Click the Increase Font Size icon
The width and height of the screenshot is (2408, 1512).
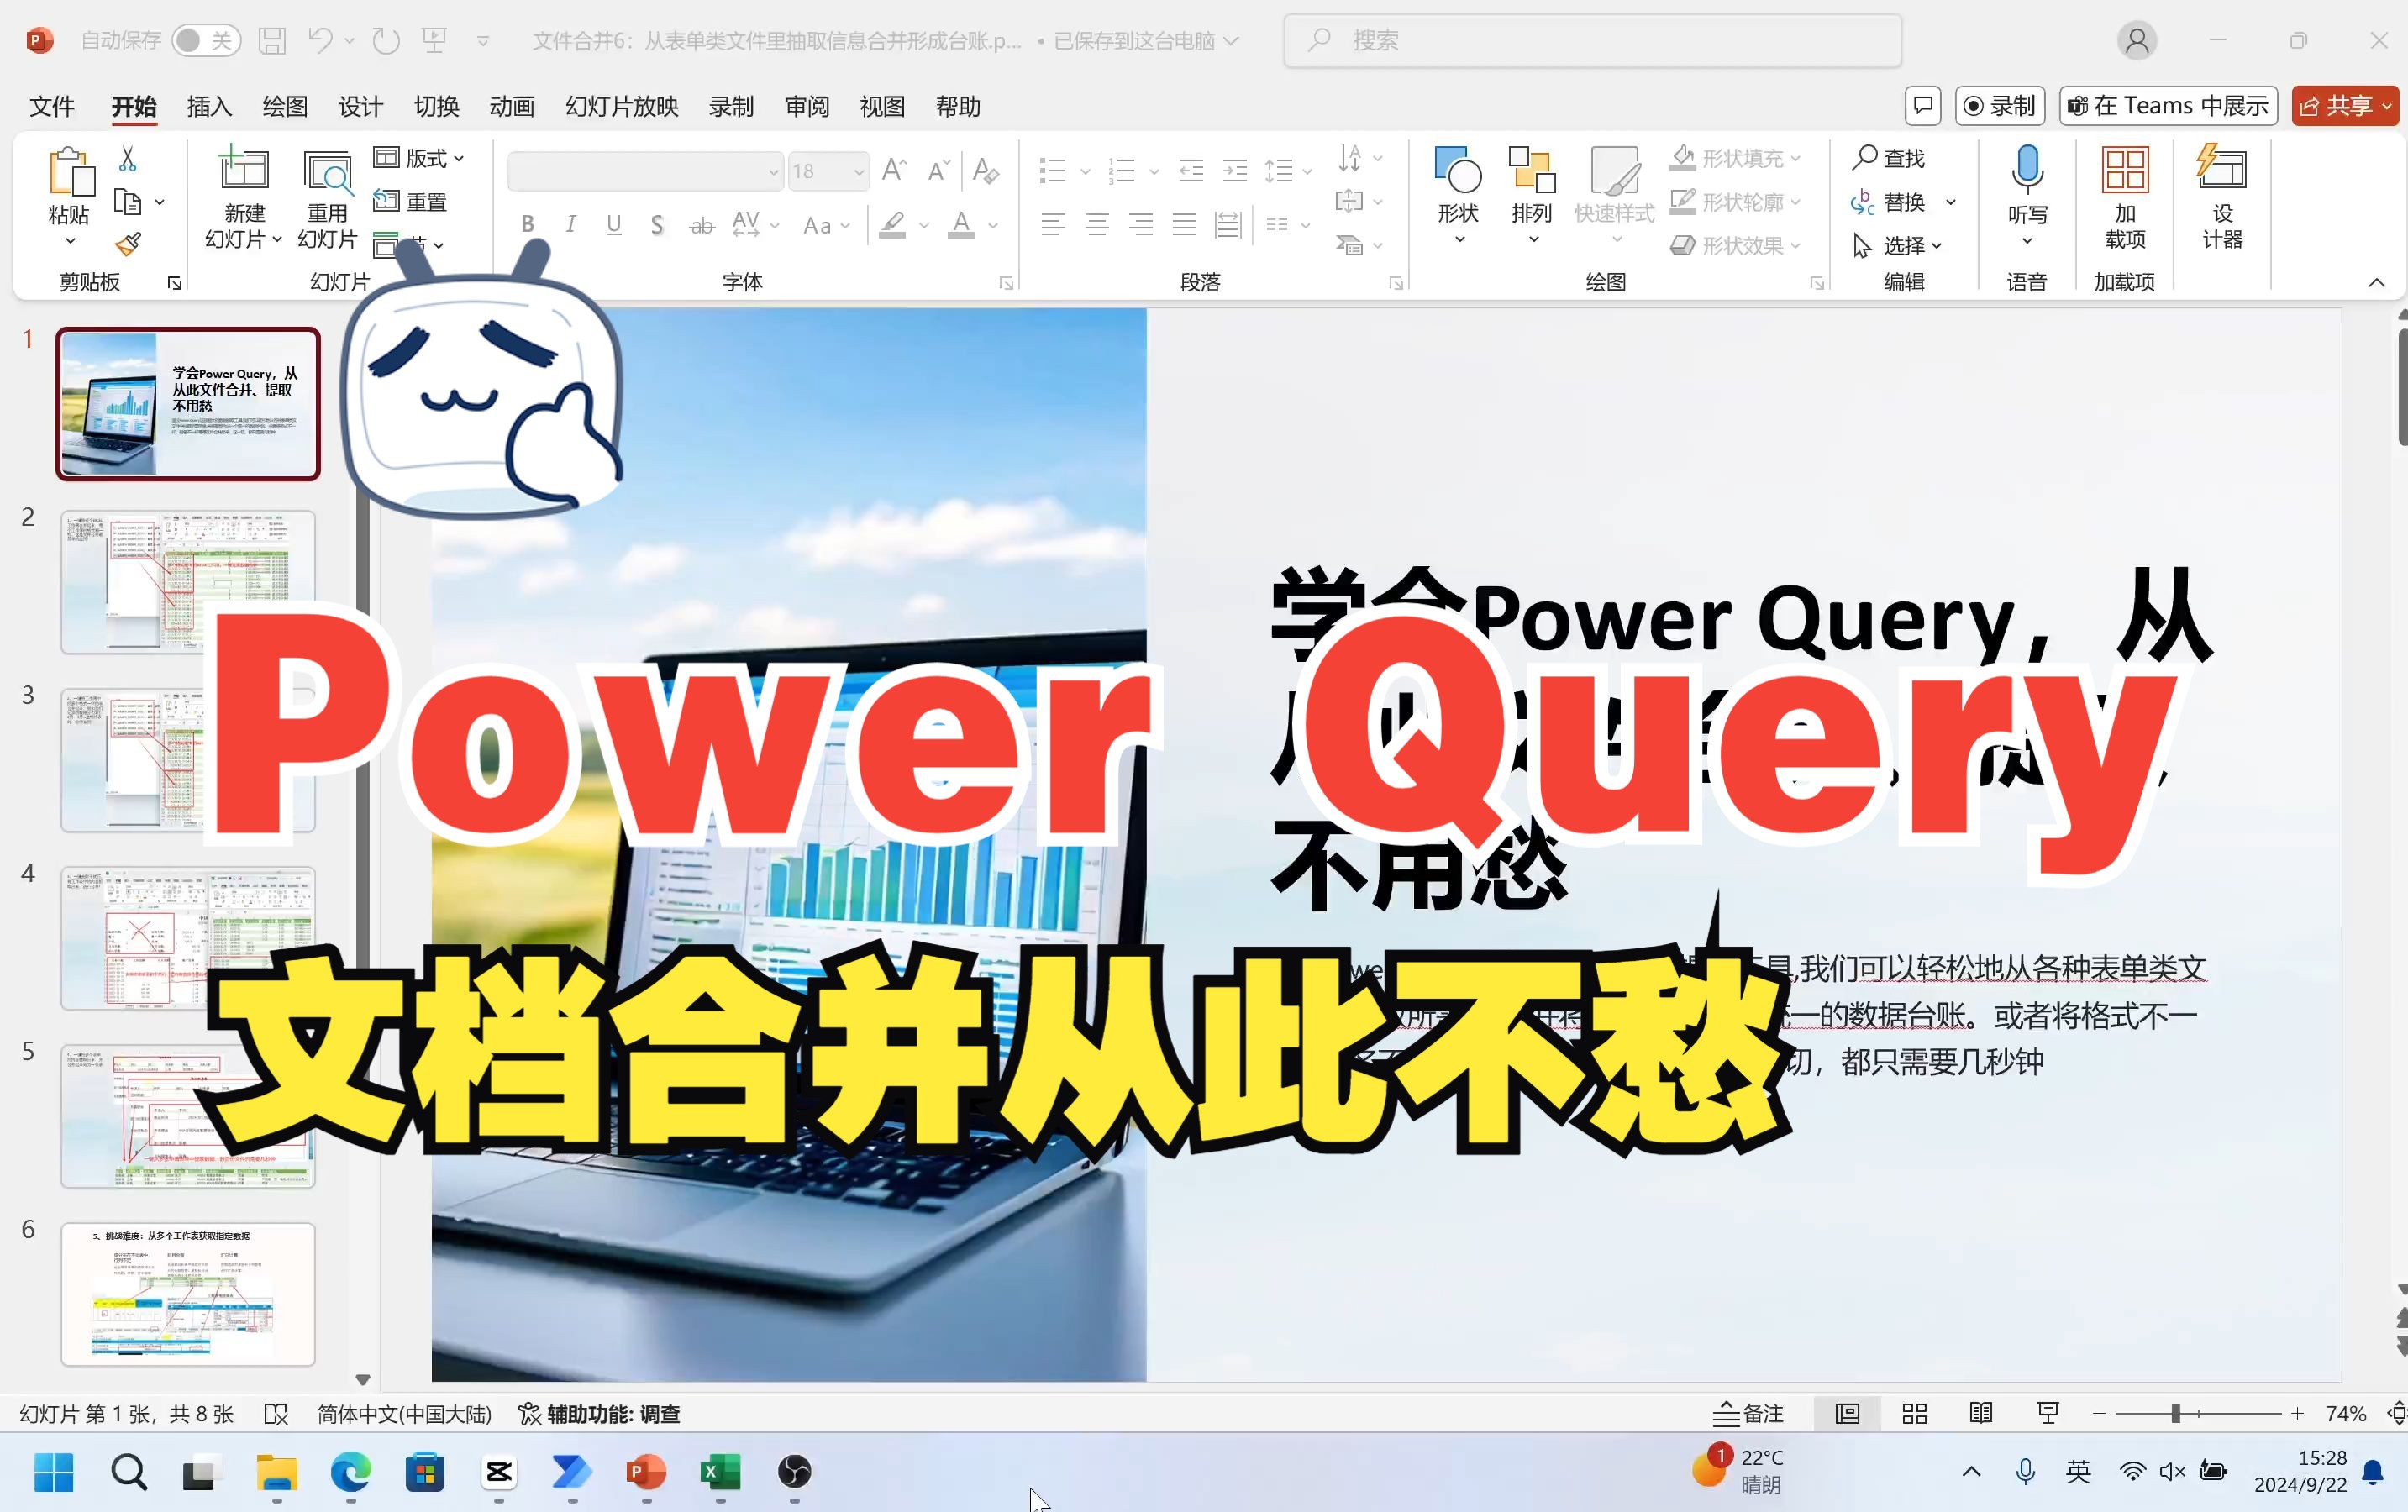click(x=894, y=170)
